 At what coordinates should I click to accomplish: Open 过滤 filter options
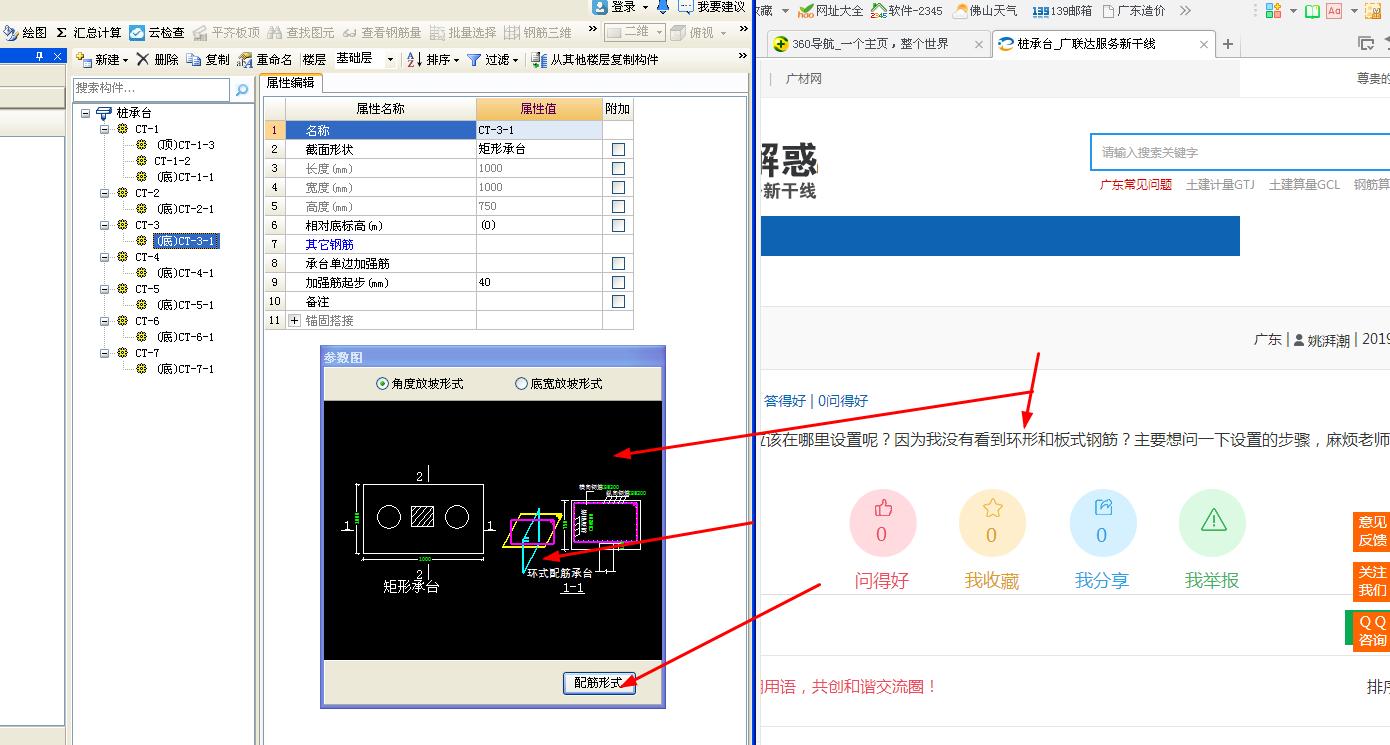click(493, 60)
